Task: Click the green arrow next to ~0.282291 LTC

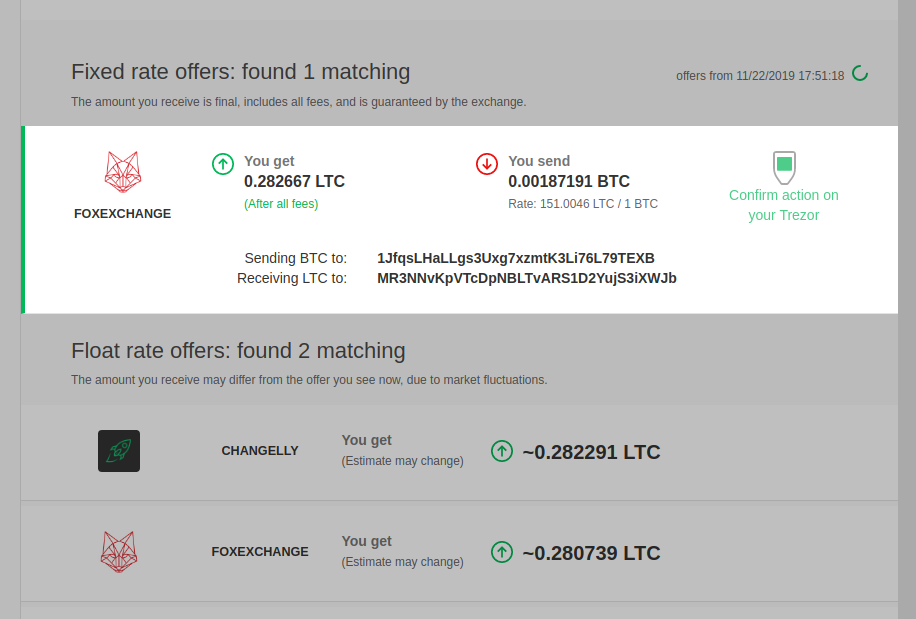Action: [x=502, y=452]
